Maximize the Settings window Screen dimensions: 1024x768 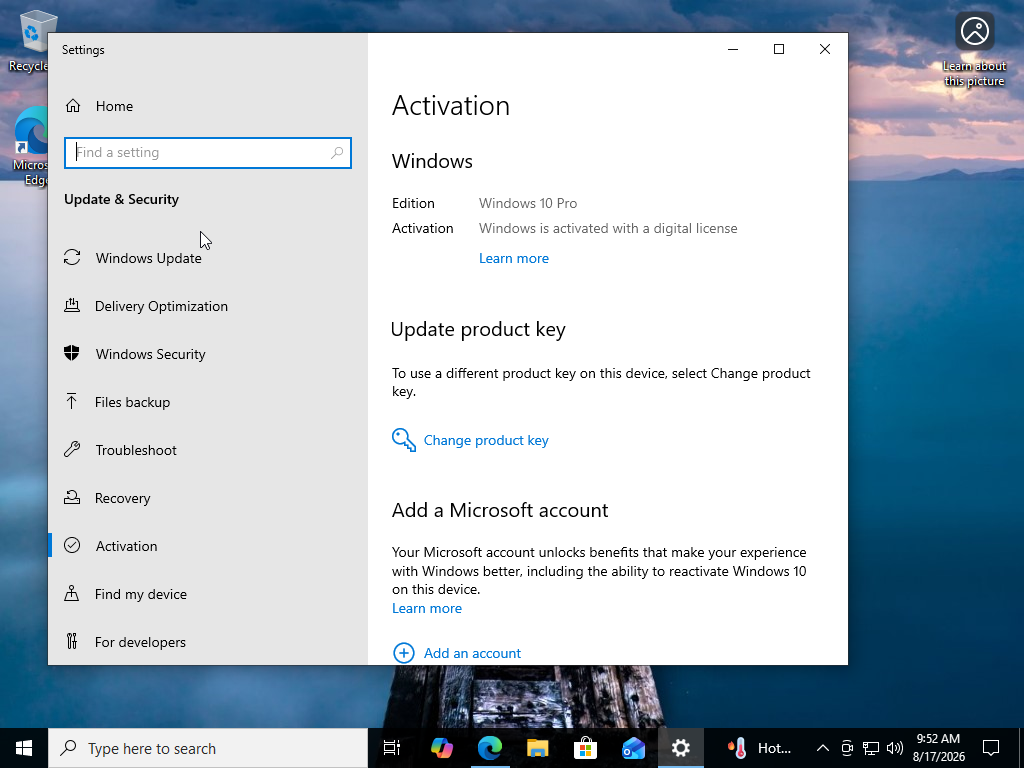pos(778,49)
